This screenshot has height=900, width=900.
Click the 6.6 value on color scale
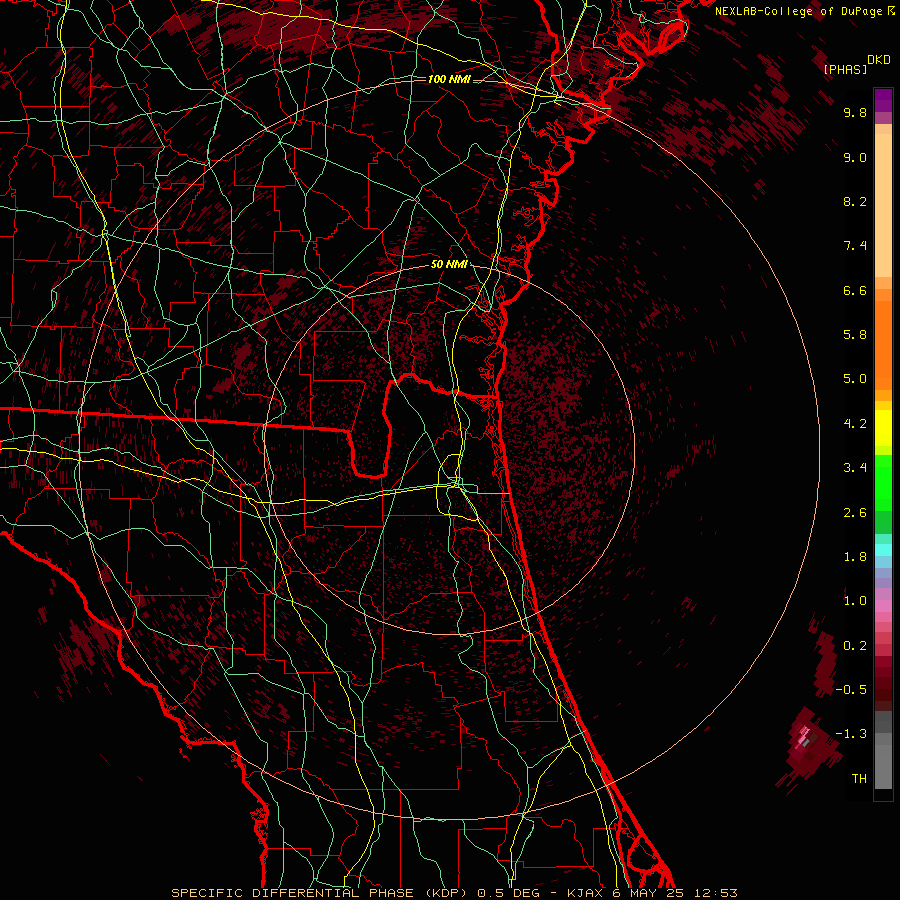pos(855,290)
